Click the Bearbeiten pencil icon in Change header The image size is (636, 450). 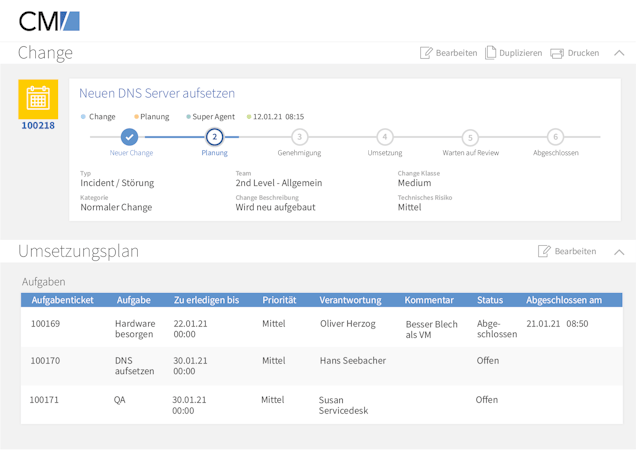(x=427, y=53)
